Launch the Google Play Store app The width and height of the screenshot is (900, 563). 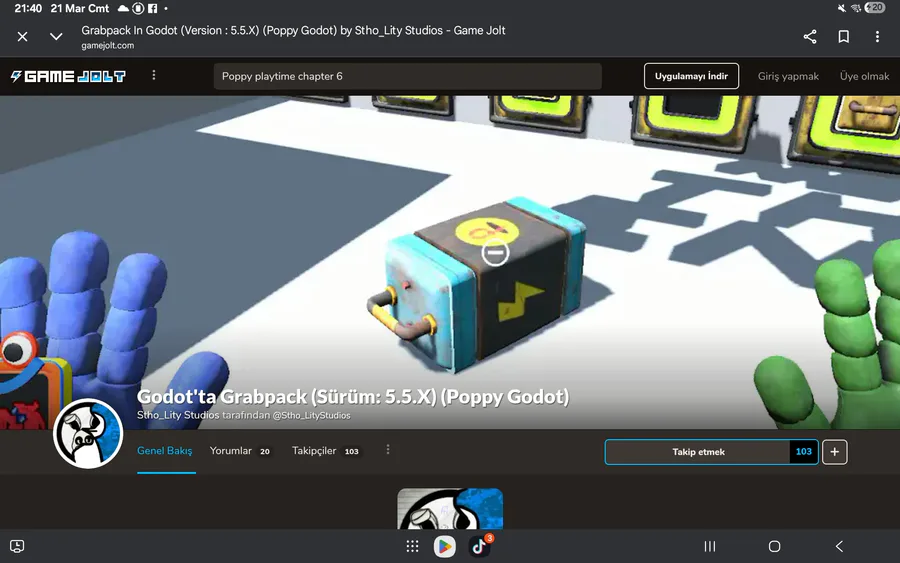tap(445, 546)
